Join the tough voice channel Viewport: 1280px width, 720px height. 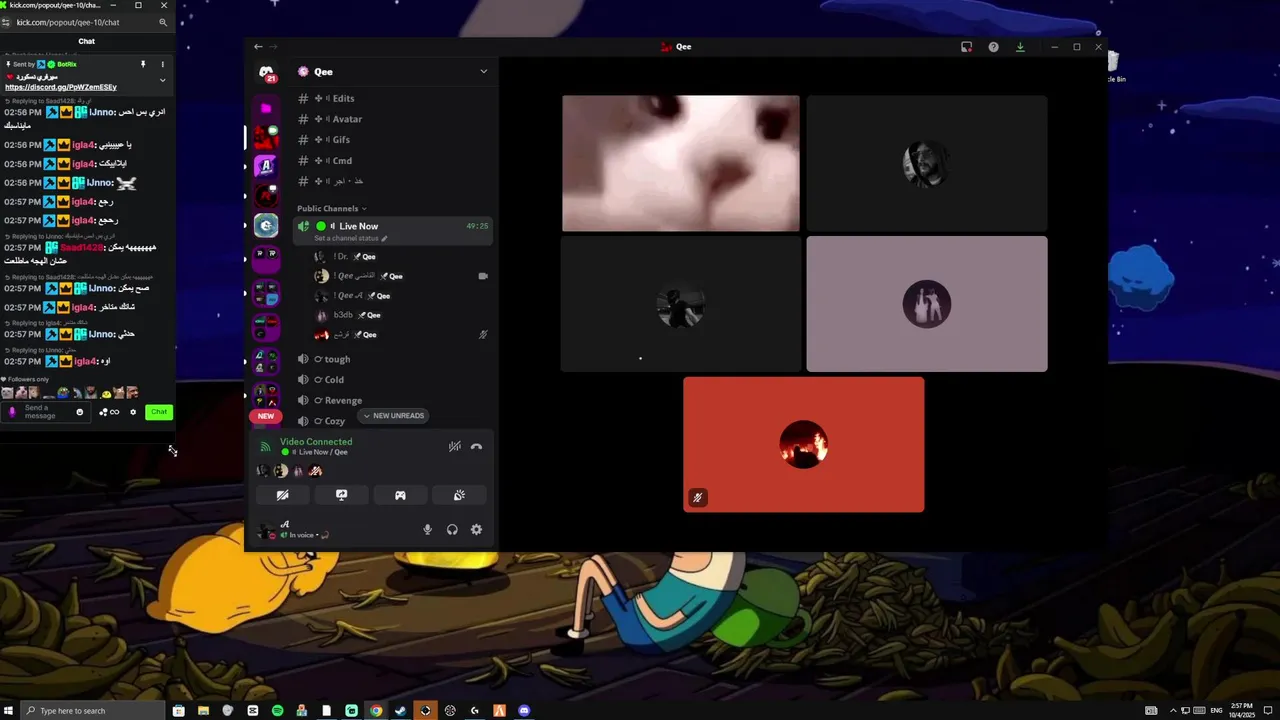coord(392,359)
